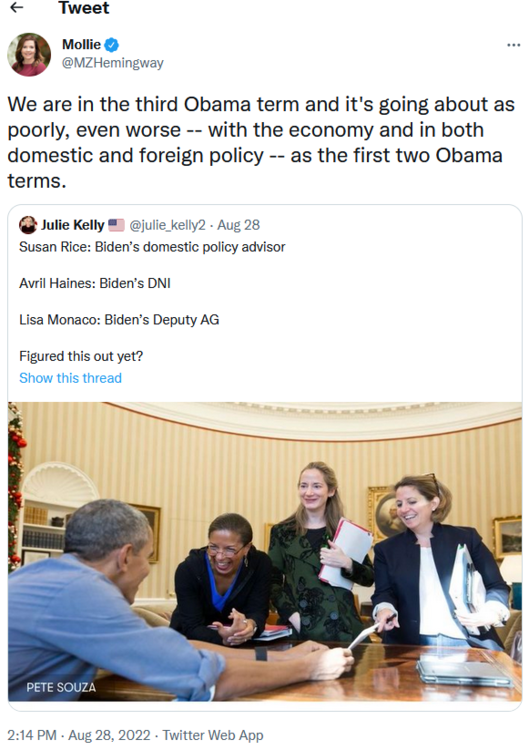Open the @MZHemingway handle
Viewport: 529px width, 750px height.
pos(113,63)
